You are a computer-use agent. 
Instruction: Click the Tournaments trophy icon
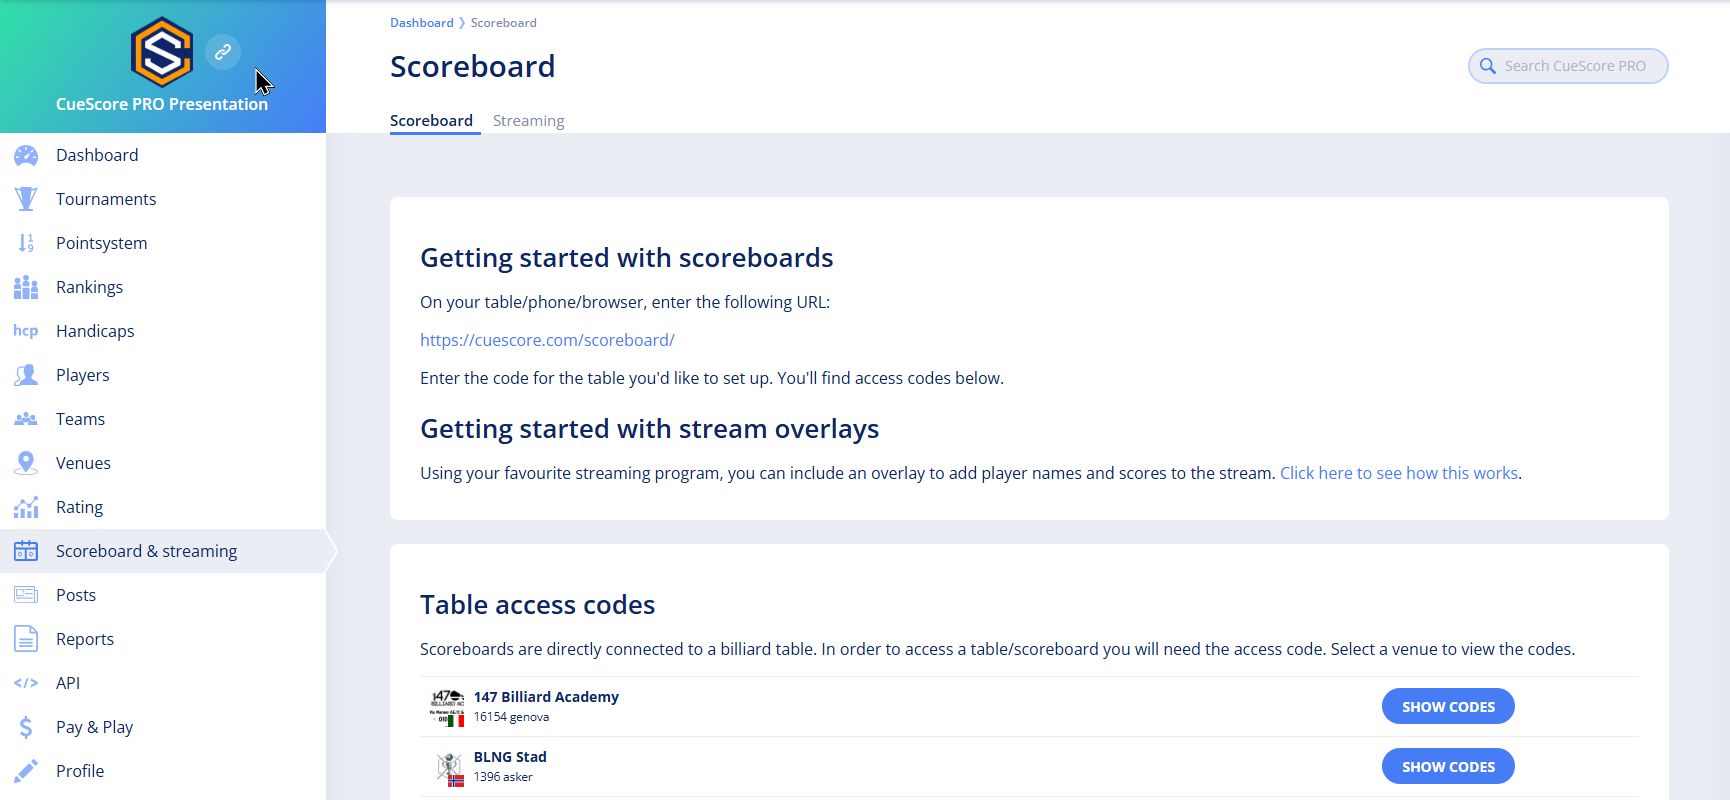pos(26,199)
